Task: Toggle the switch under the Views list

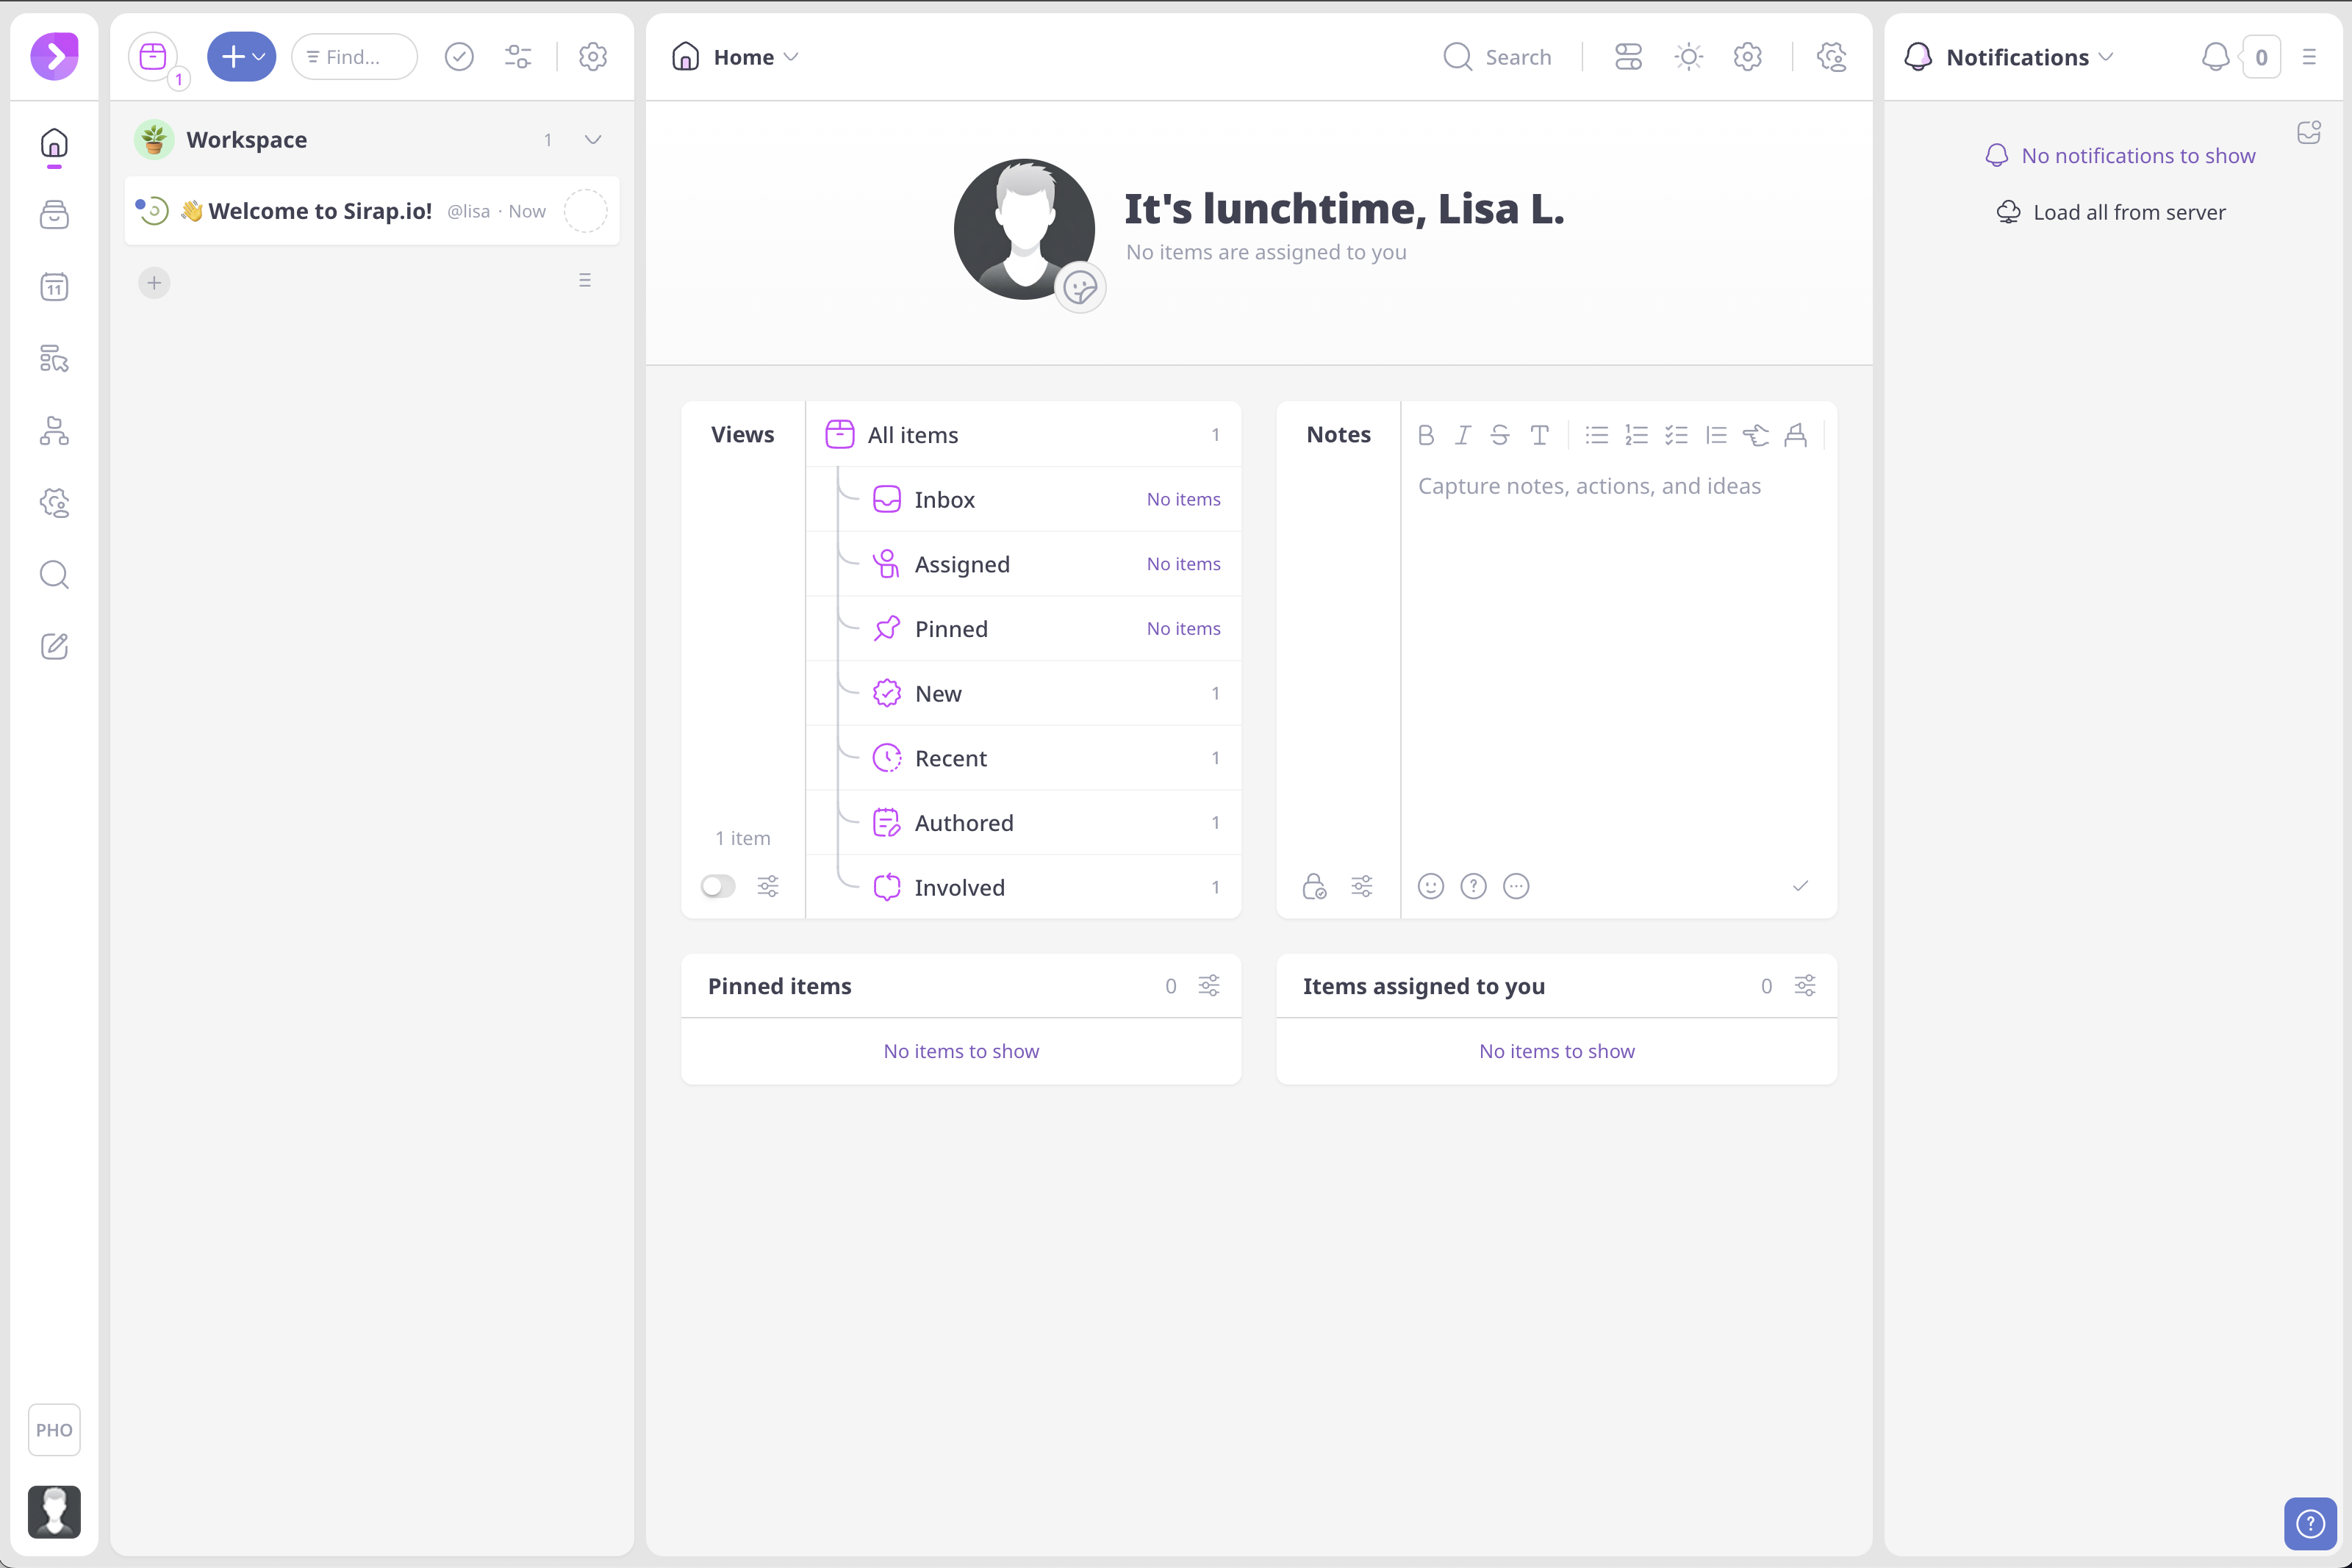Action: [x=717, y=886]
